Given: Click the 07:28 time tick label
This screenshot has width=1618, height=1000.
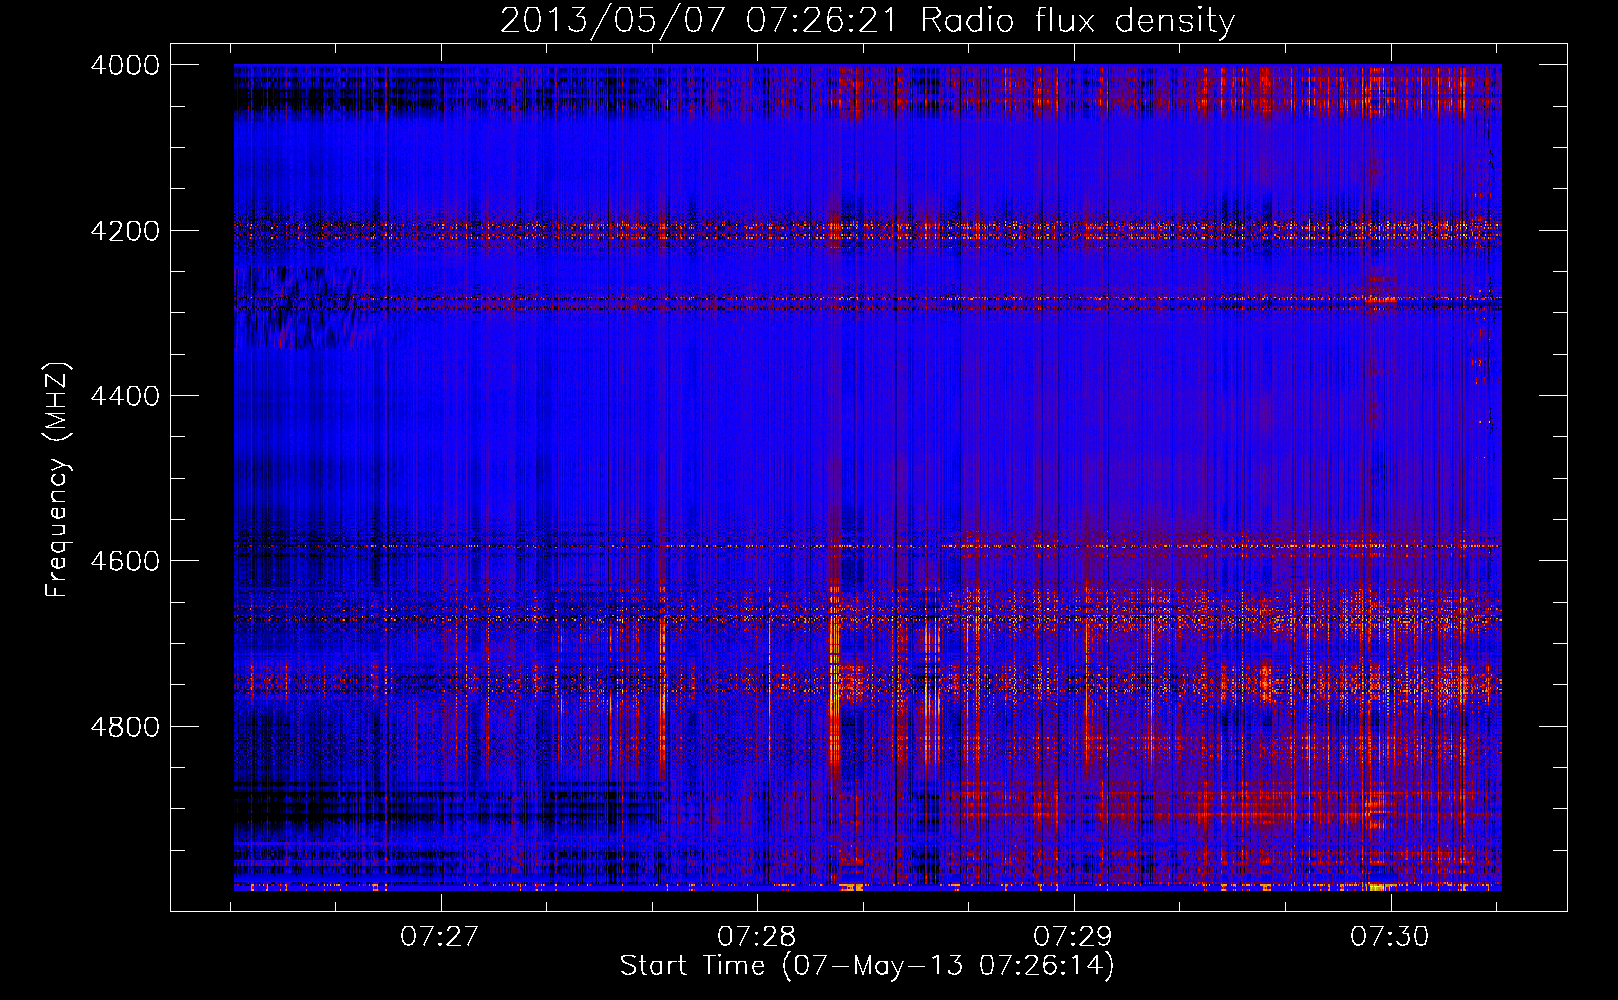Looking at the screenshot, I should [x=757, y=937].
